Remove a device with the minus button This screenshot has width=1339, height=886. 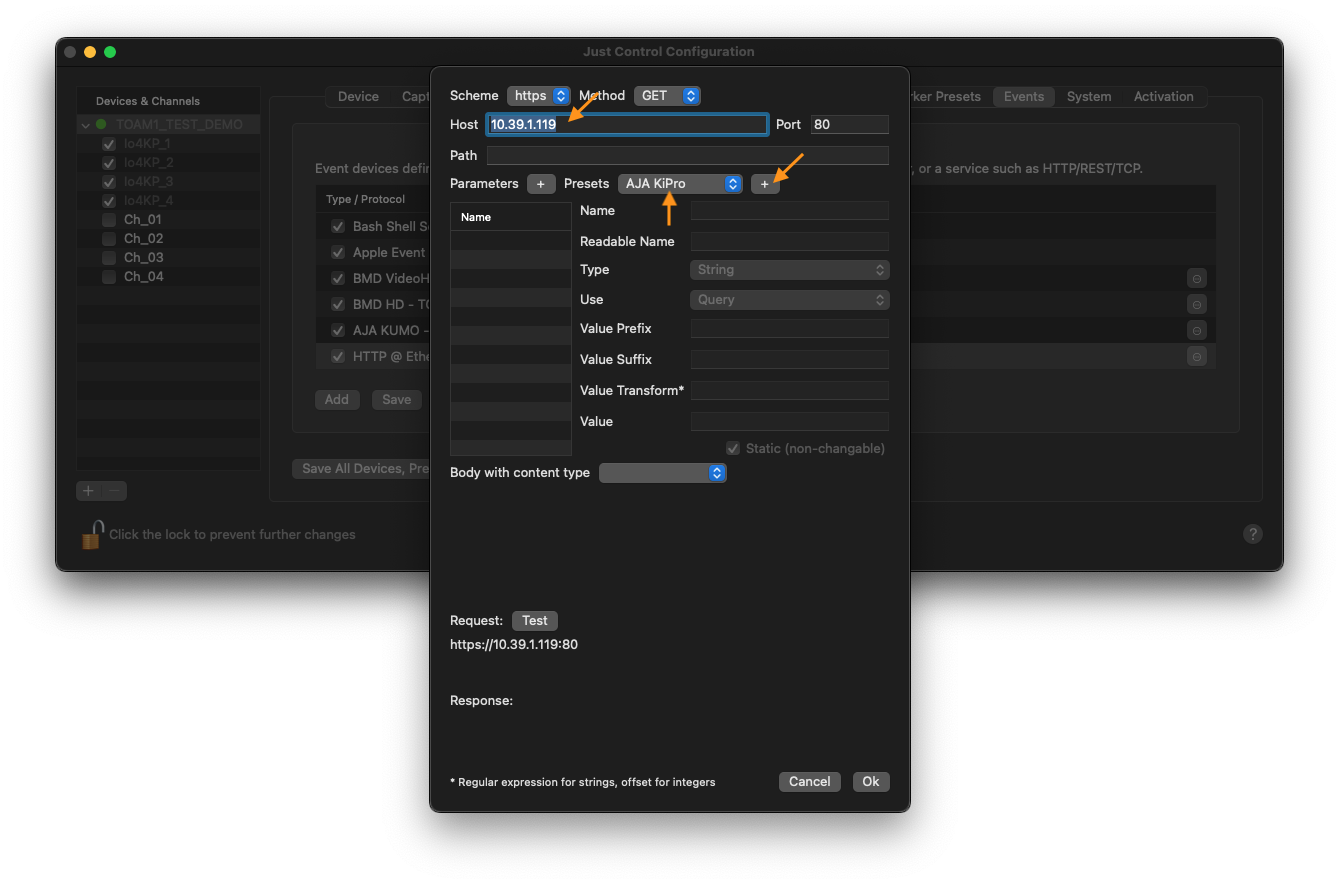click(115, 491)
